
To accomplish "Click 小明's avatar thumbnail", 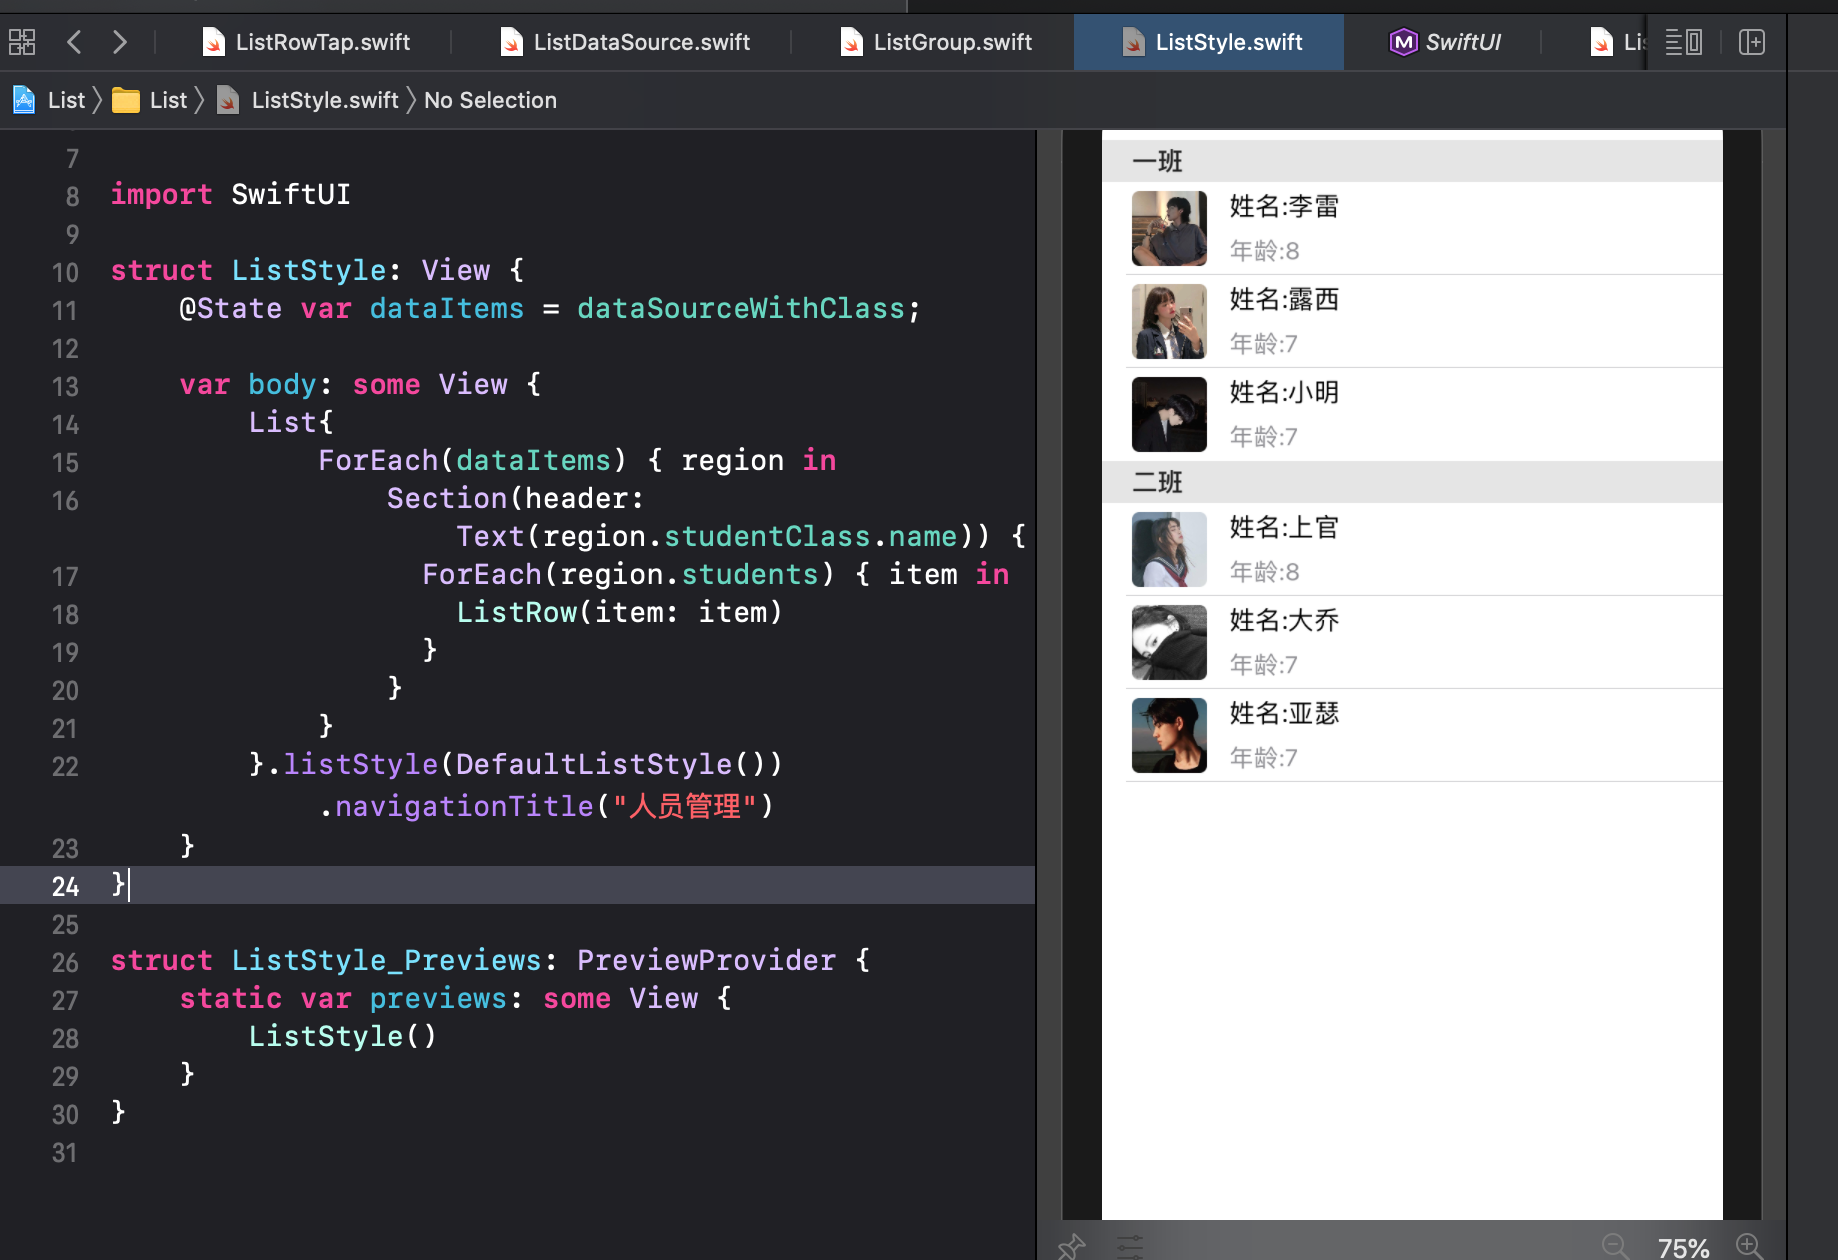I will click(1169, 414).
